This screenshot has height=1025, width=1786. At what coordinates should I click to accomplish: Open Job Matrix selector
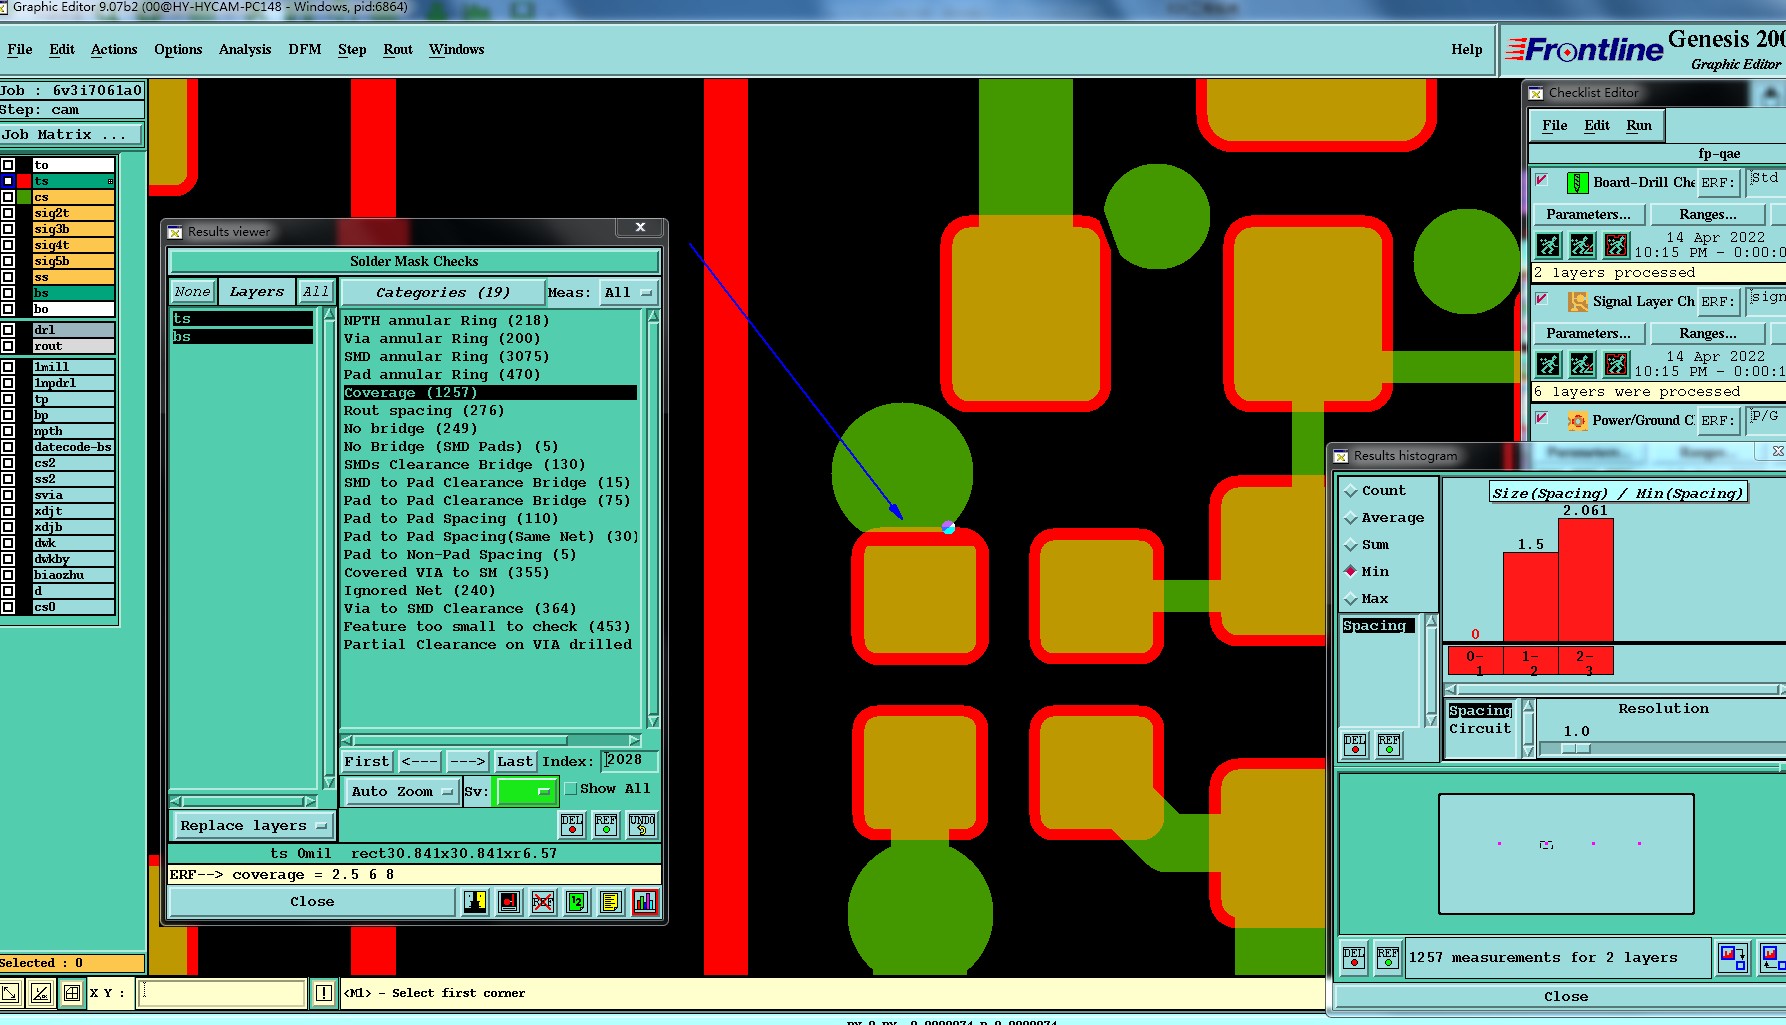(x=71, y=134)
